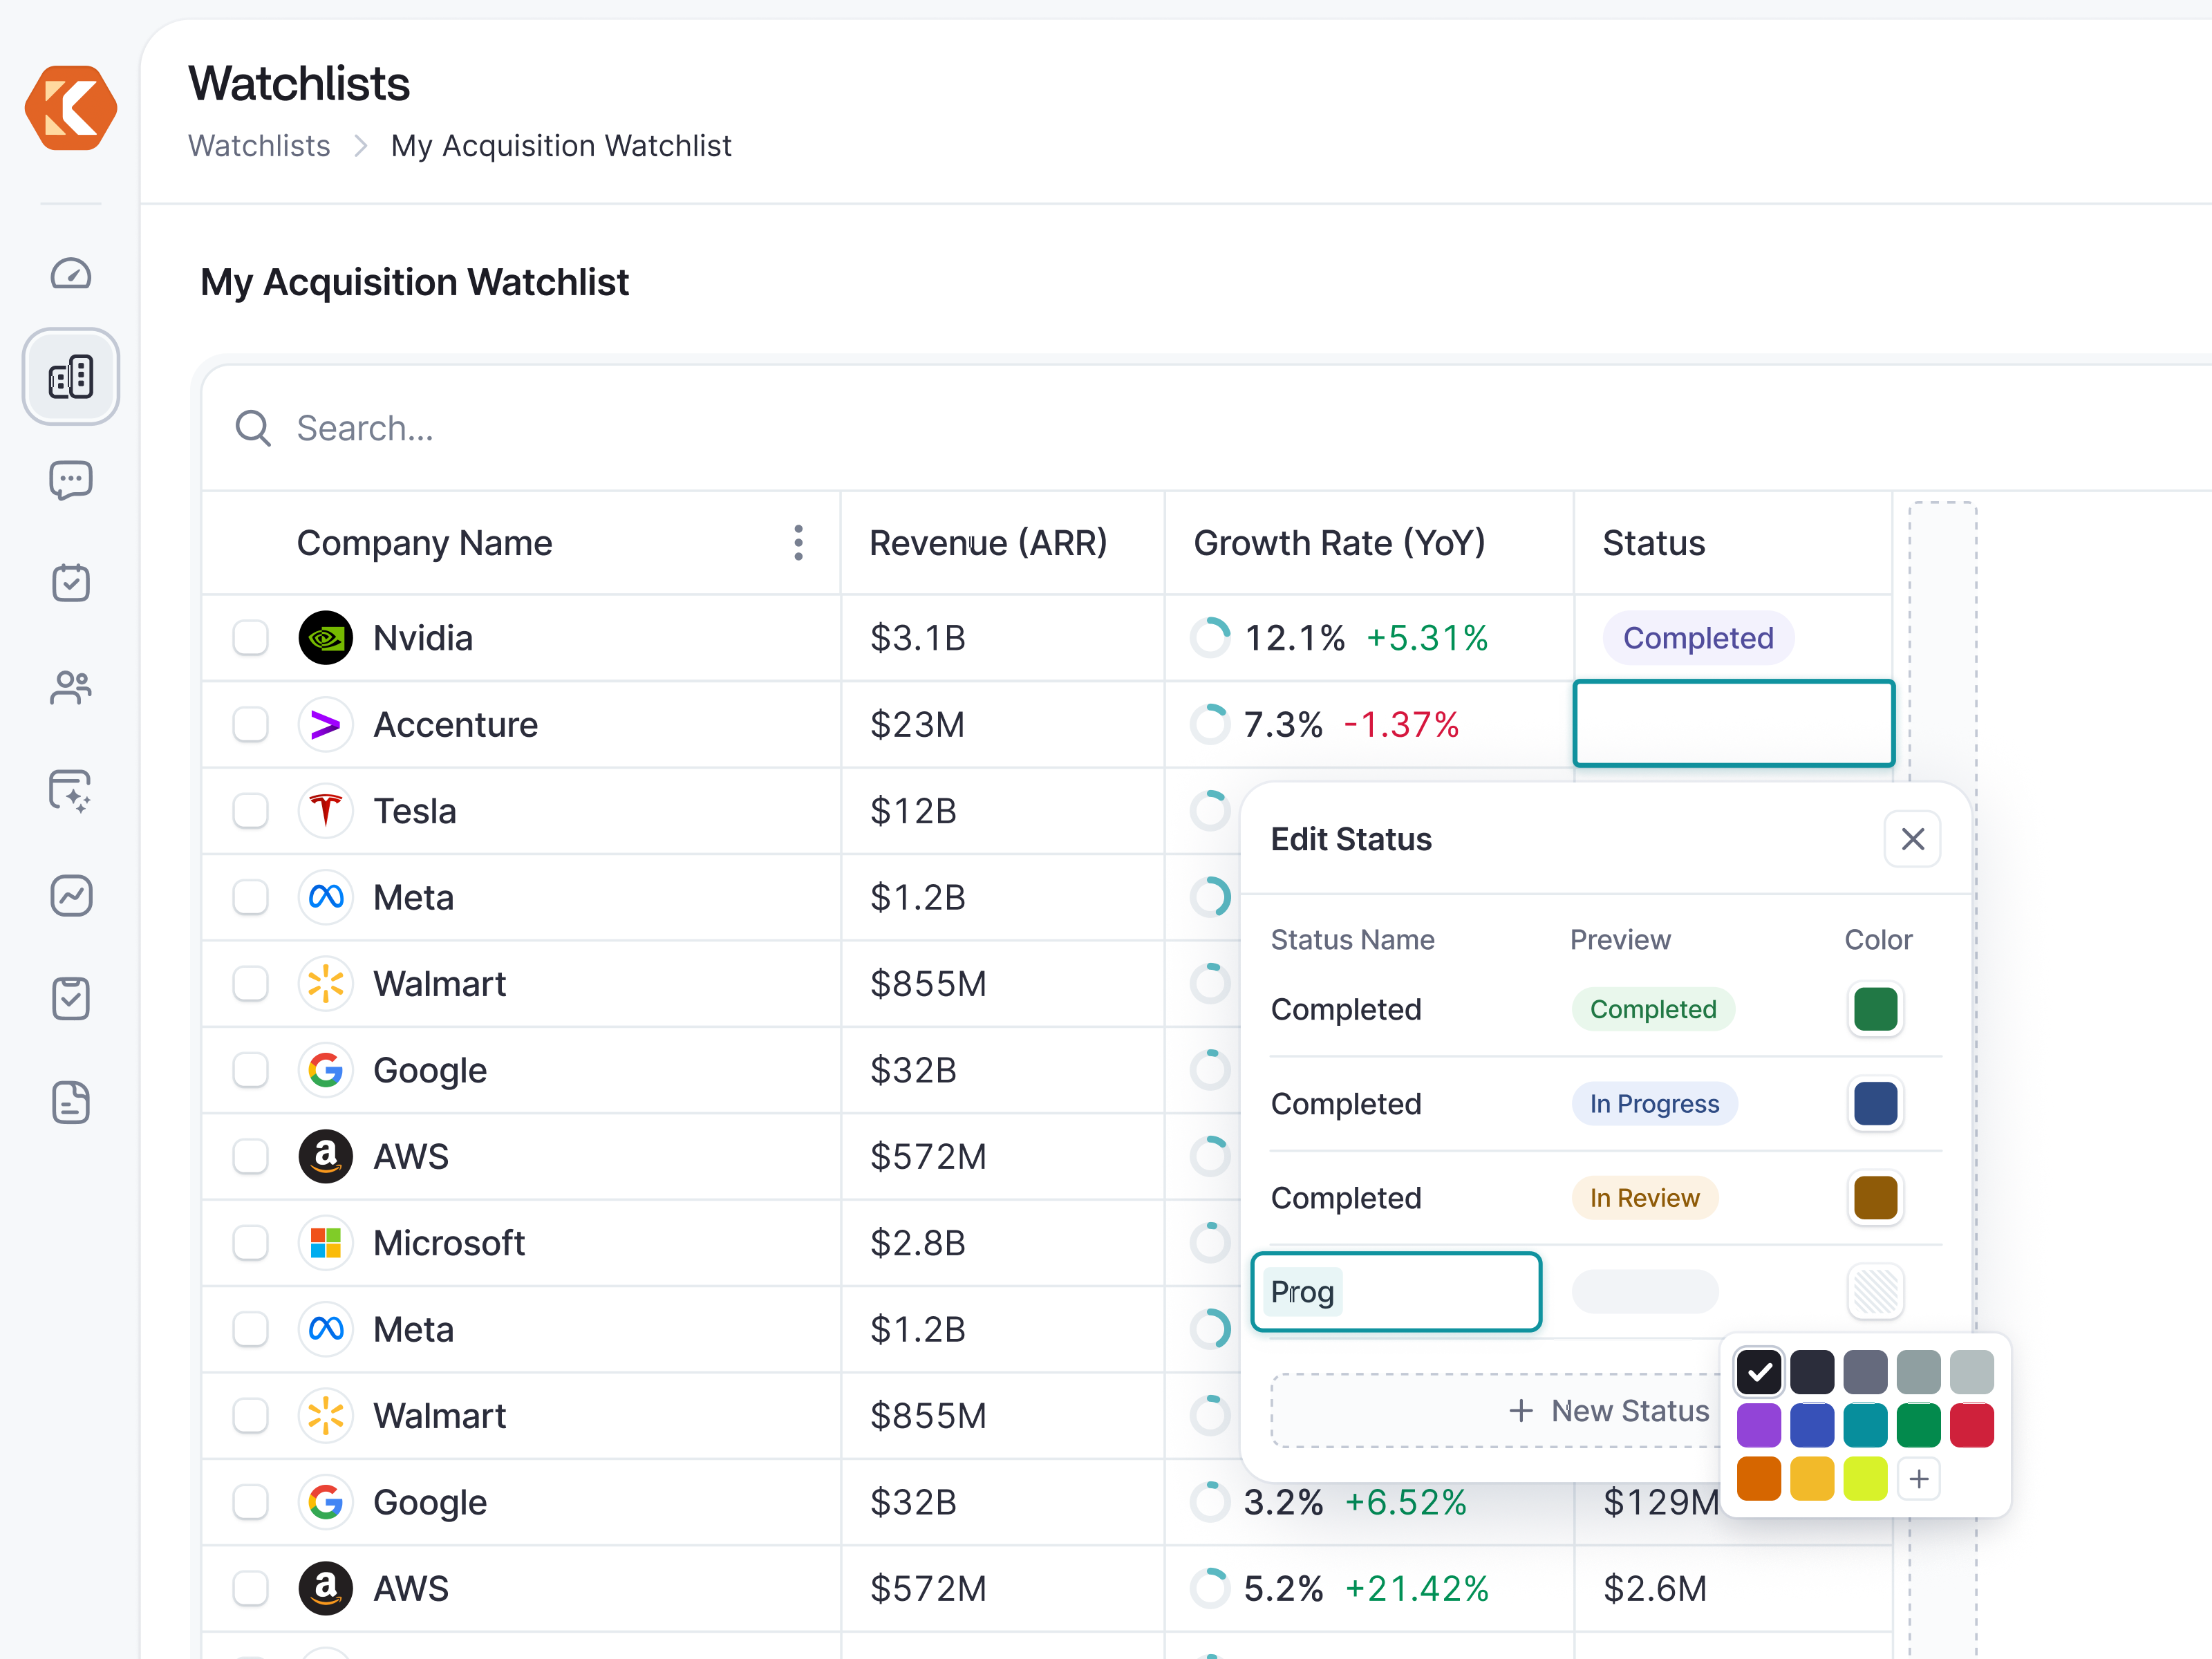
Task: Open the AI sparkle card sidebar icon
Action: pos(71,791)
